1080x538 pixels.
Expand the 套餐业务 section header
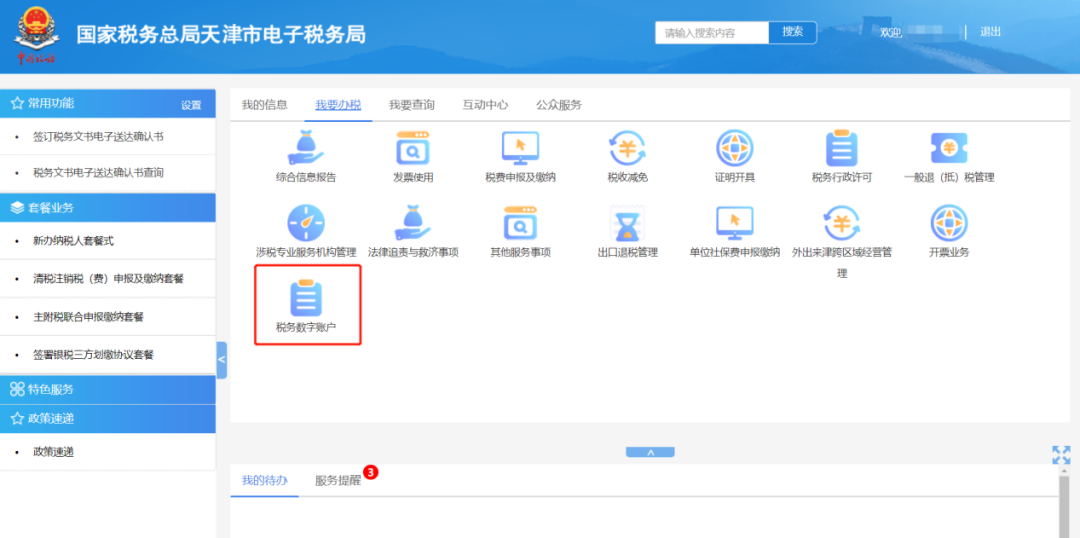click(x=107, y=207)
